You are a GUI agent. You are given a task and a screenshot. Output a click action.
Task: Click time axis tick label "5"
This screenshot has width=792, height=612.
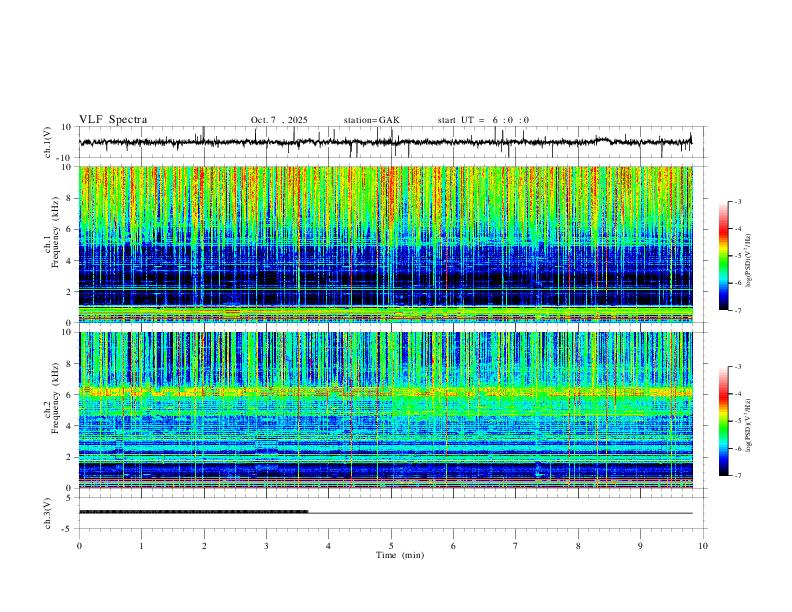pyautogui.click(x=391, y=546)
